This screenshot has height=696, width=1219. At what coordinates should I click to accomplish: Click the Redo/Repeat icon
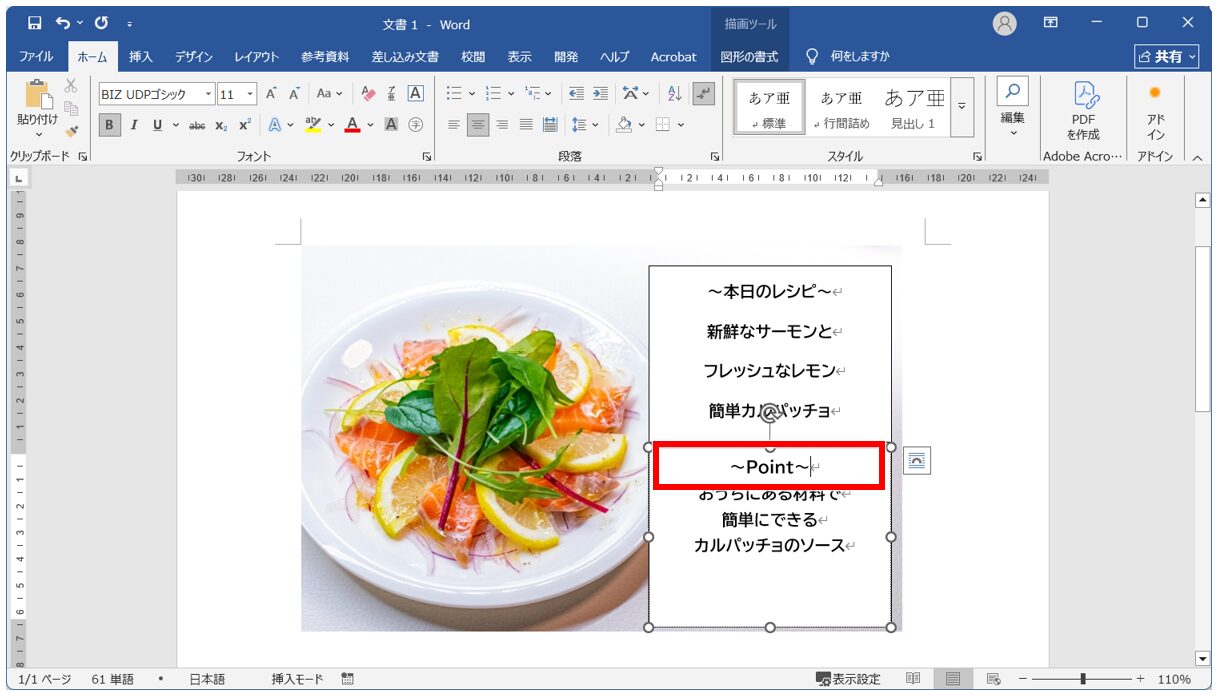101,23
